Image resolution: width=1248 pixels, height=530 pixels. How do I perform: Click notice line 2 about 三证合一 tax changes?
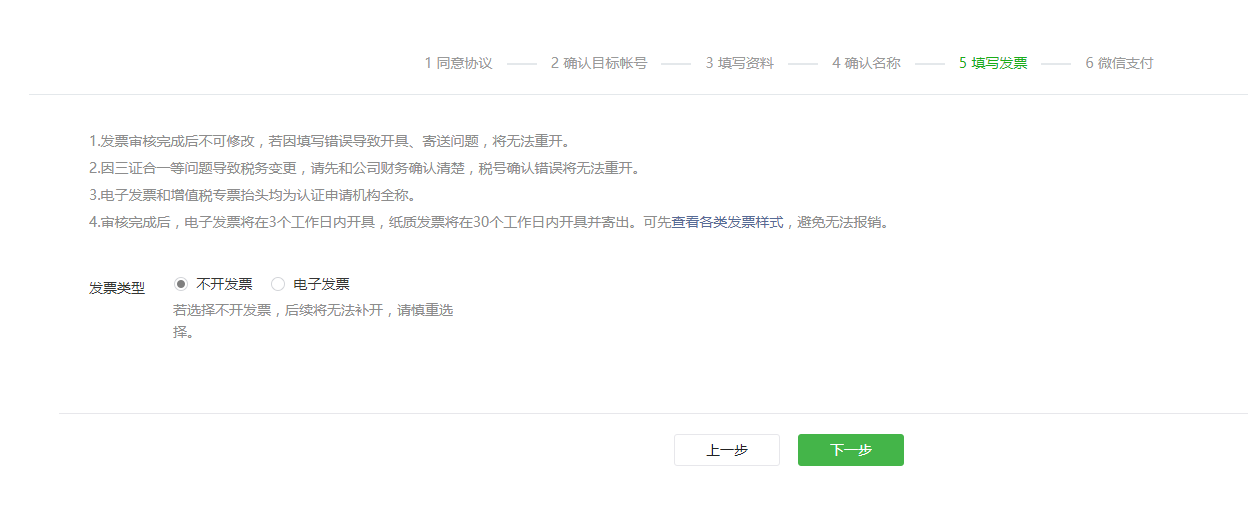pyautogui.click(x=364, y=168)
